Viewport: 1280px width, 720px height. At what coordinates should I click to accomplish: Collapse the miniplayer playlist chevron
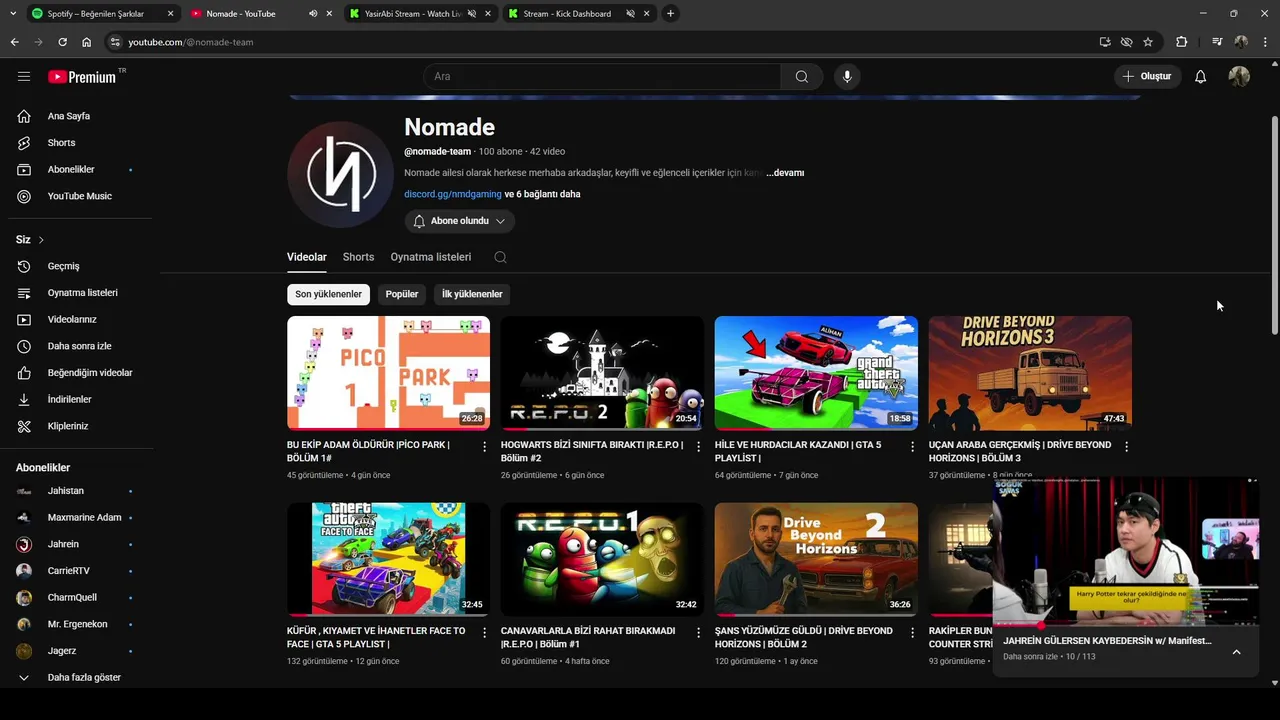coord(1236,652)
